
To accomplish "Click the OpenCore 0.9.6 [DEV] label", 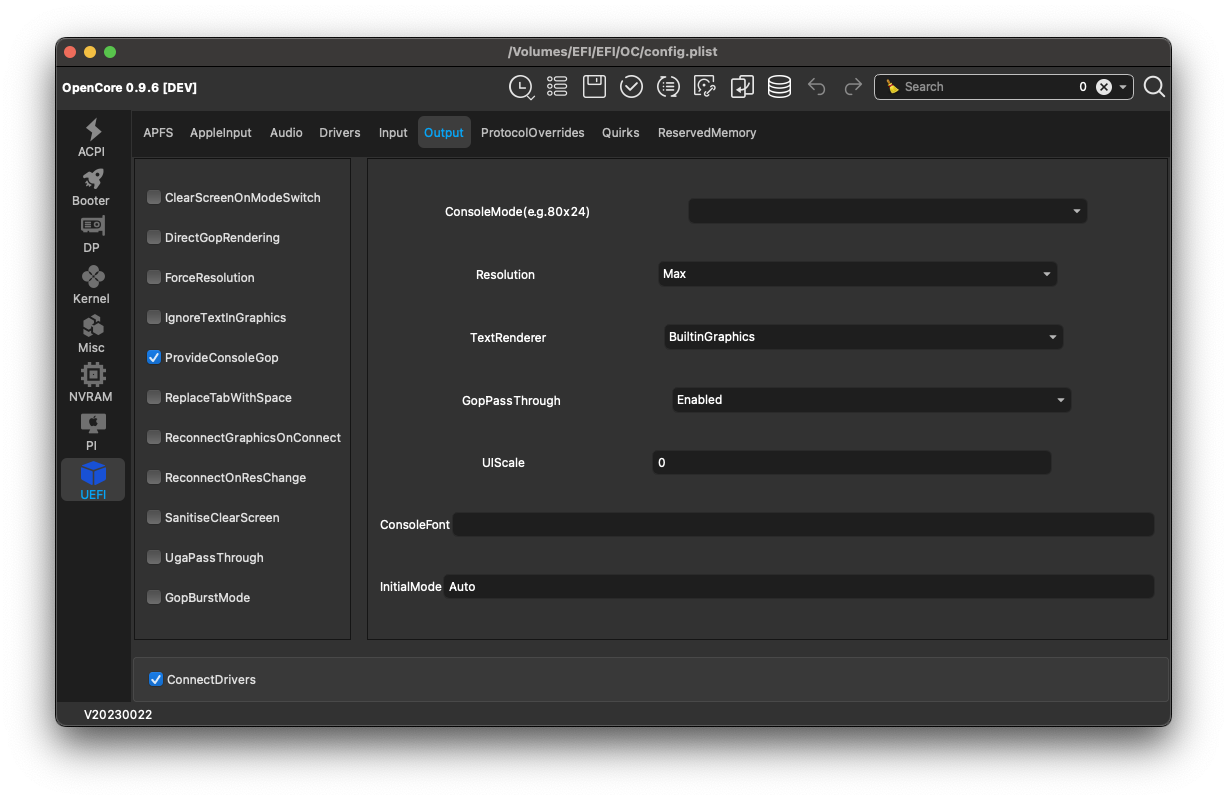I will 129,88.
